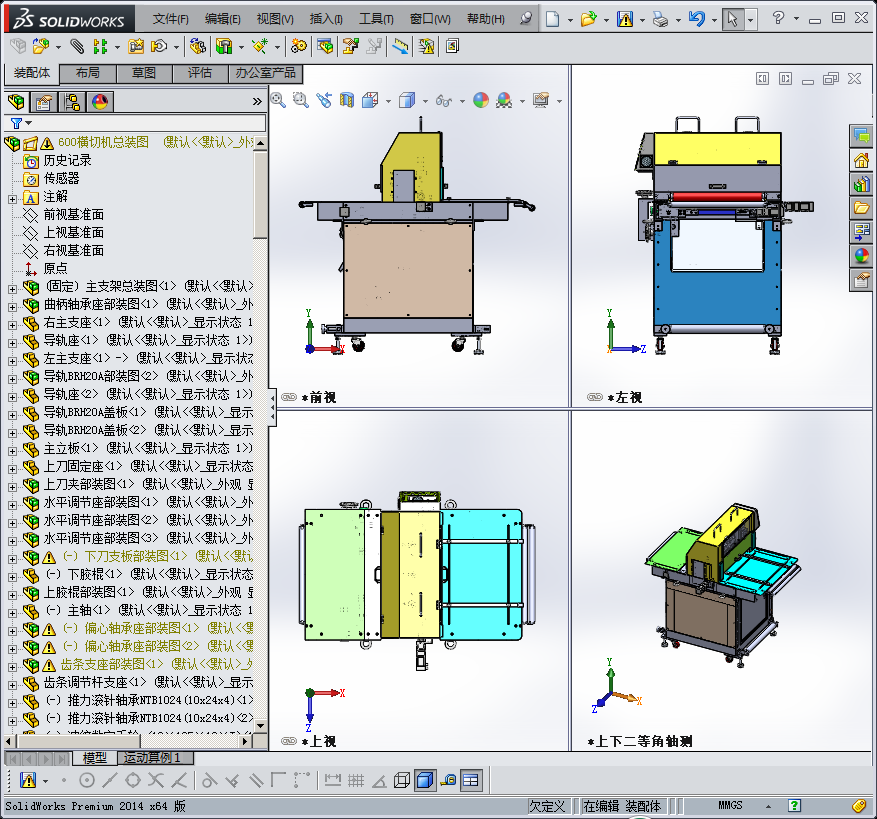Open Design Library icon in task pane

[x=861, y=184]
